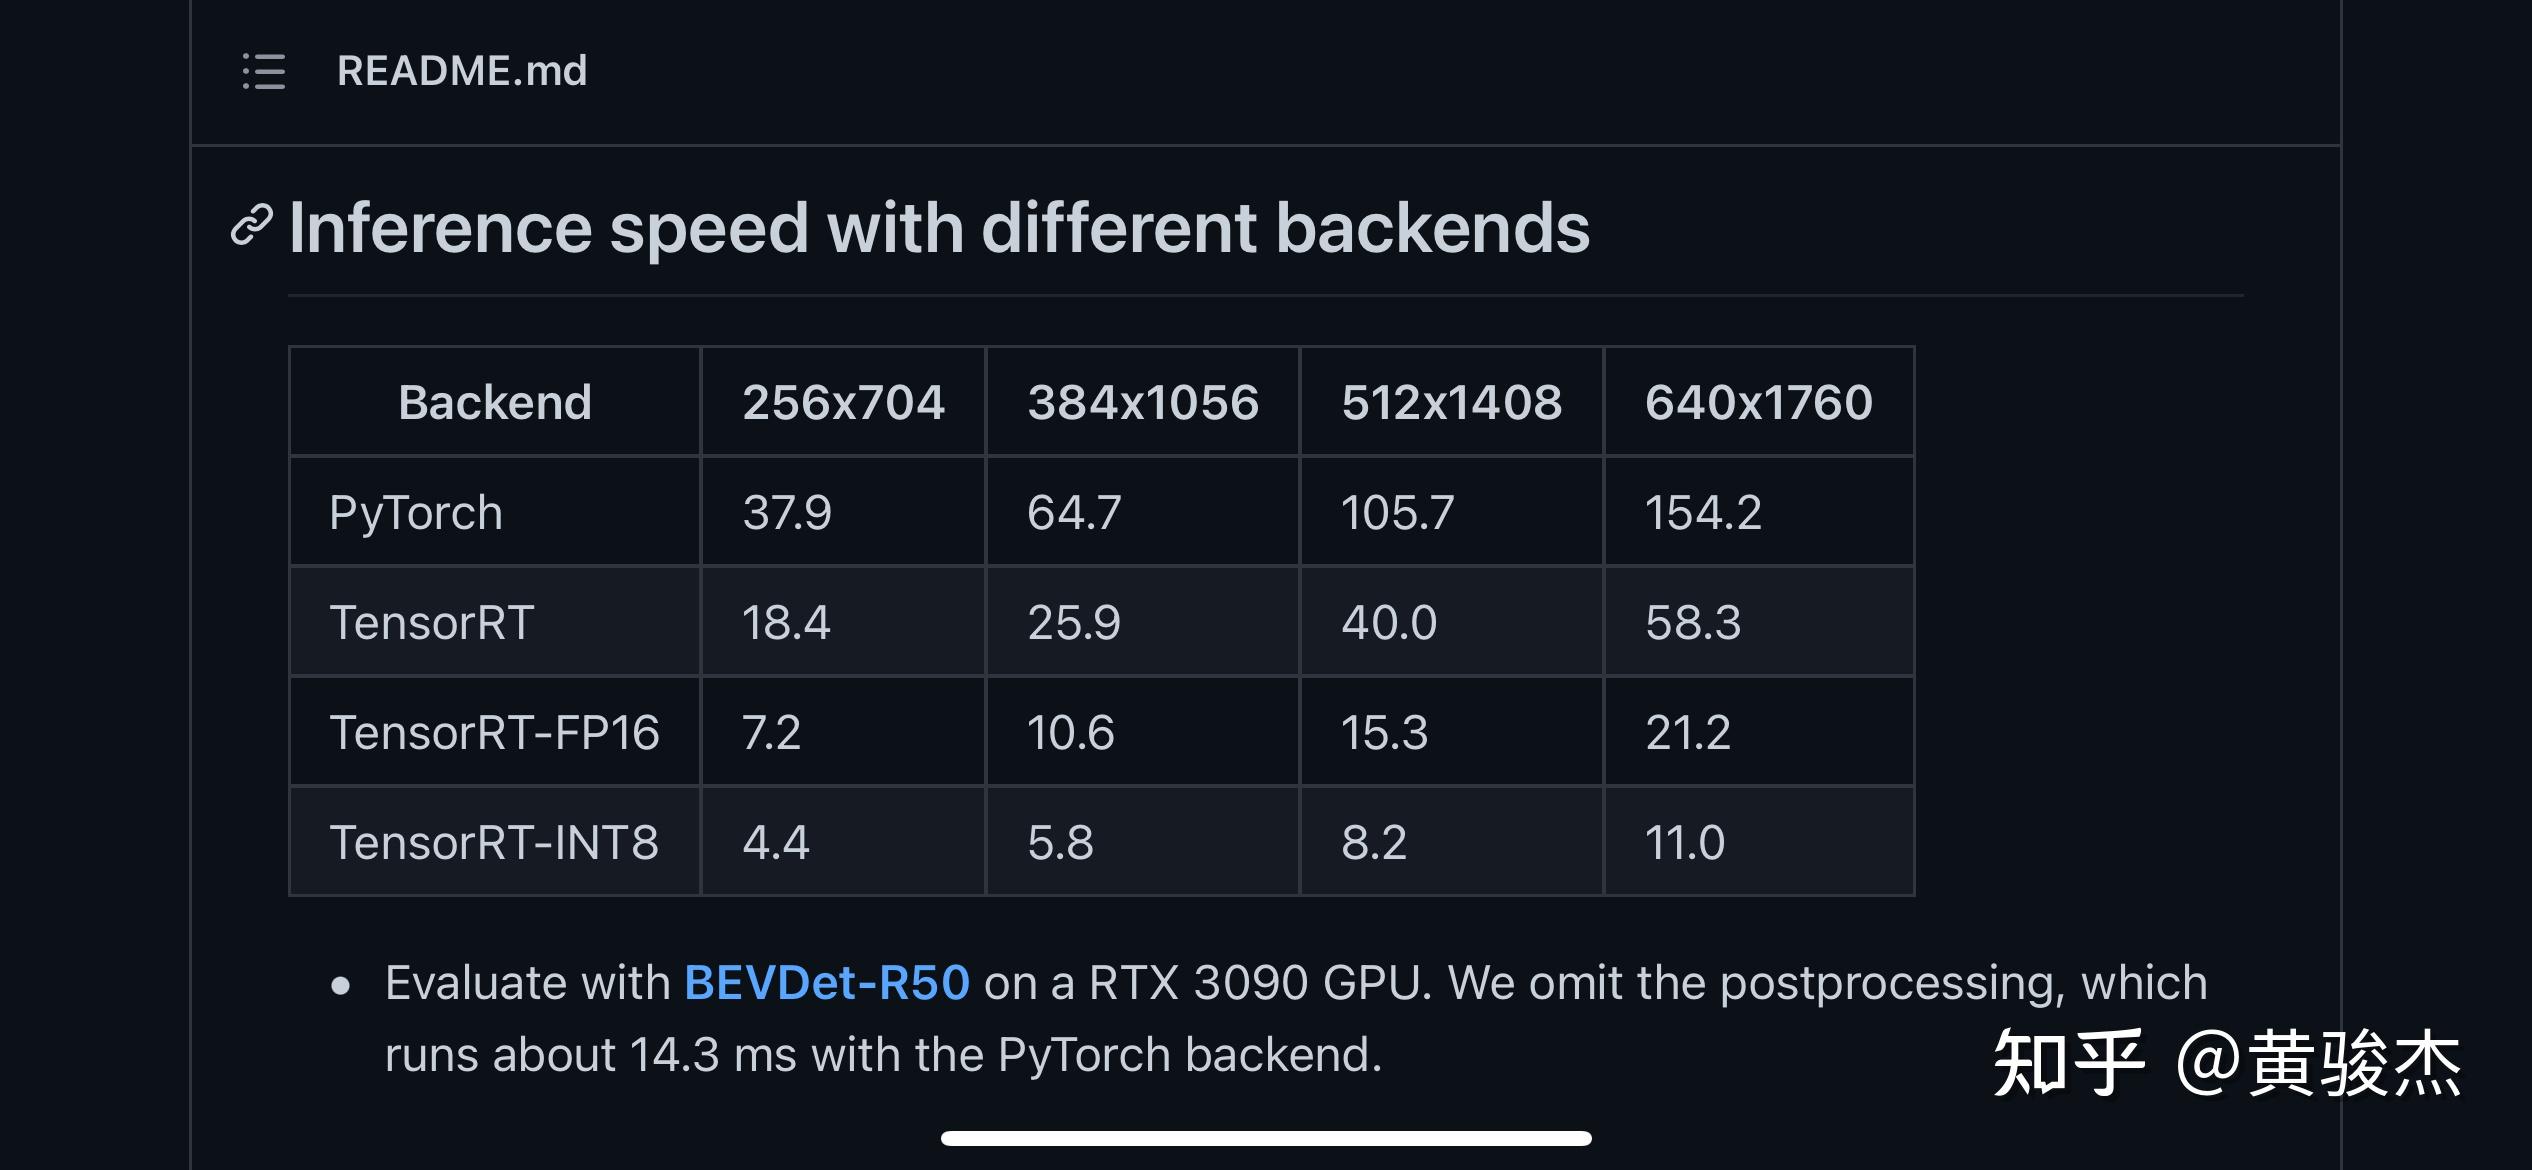
Task: Click the TensorRT 58.3 value cell
Action: pos(1693,622)
